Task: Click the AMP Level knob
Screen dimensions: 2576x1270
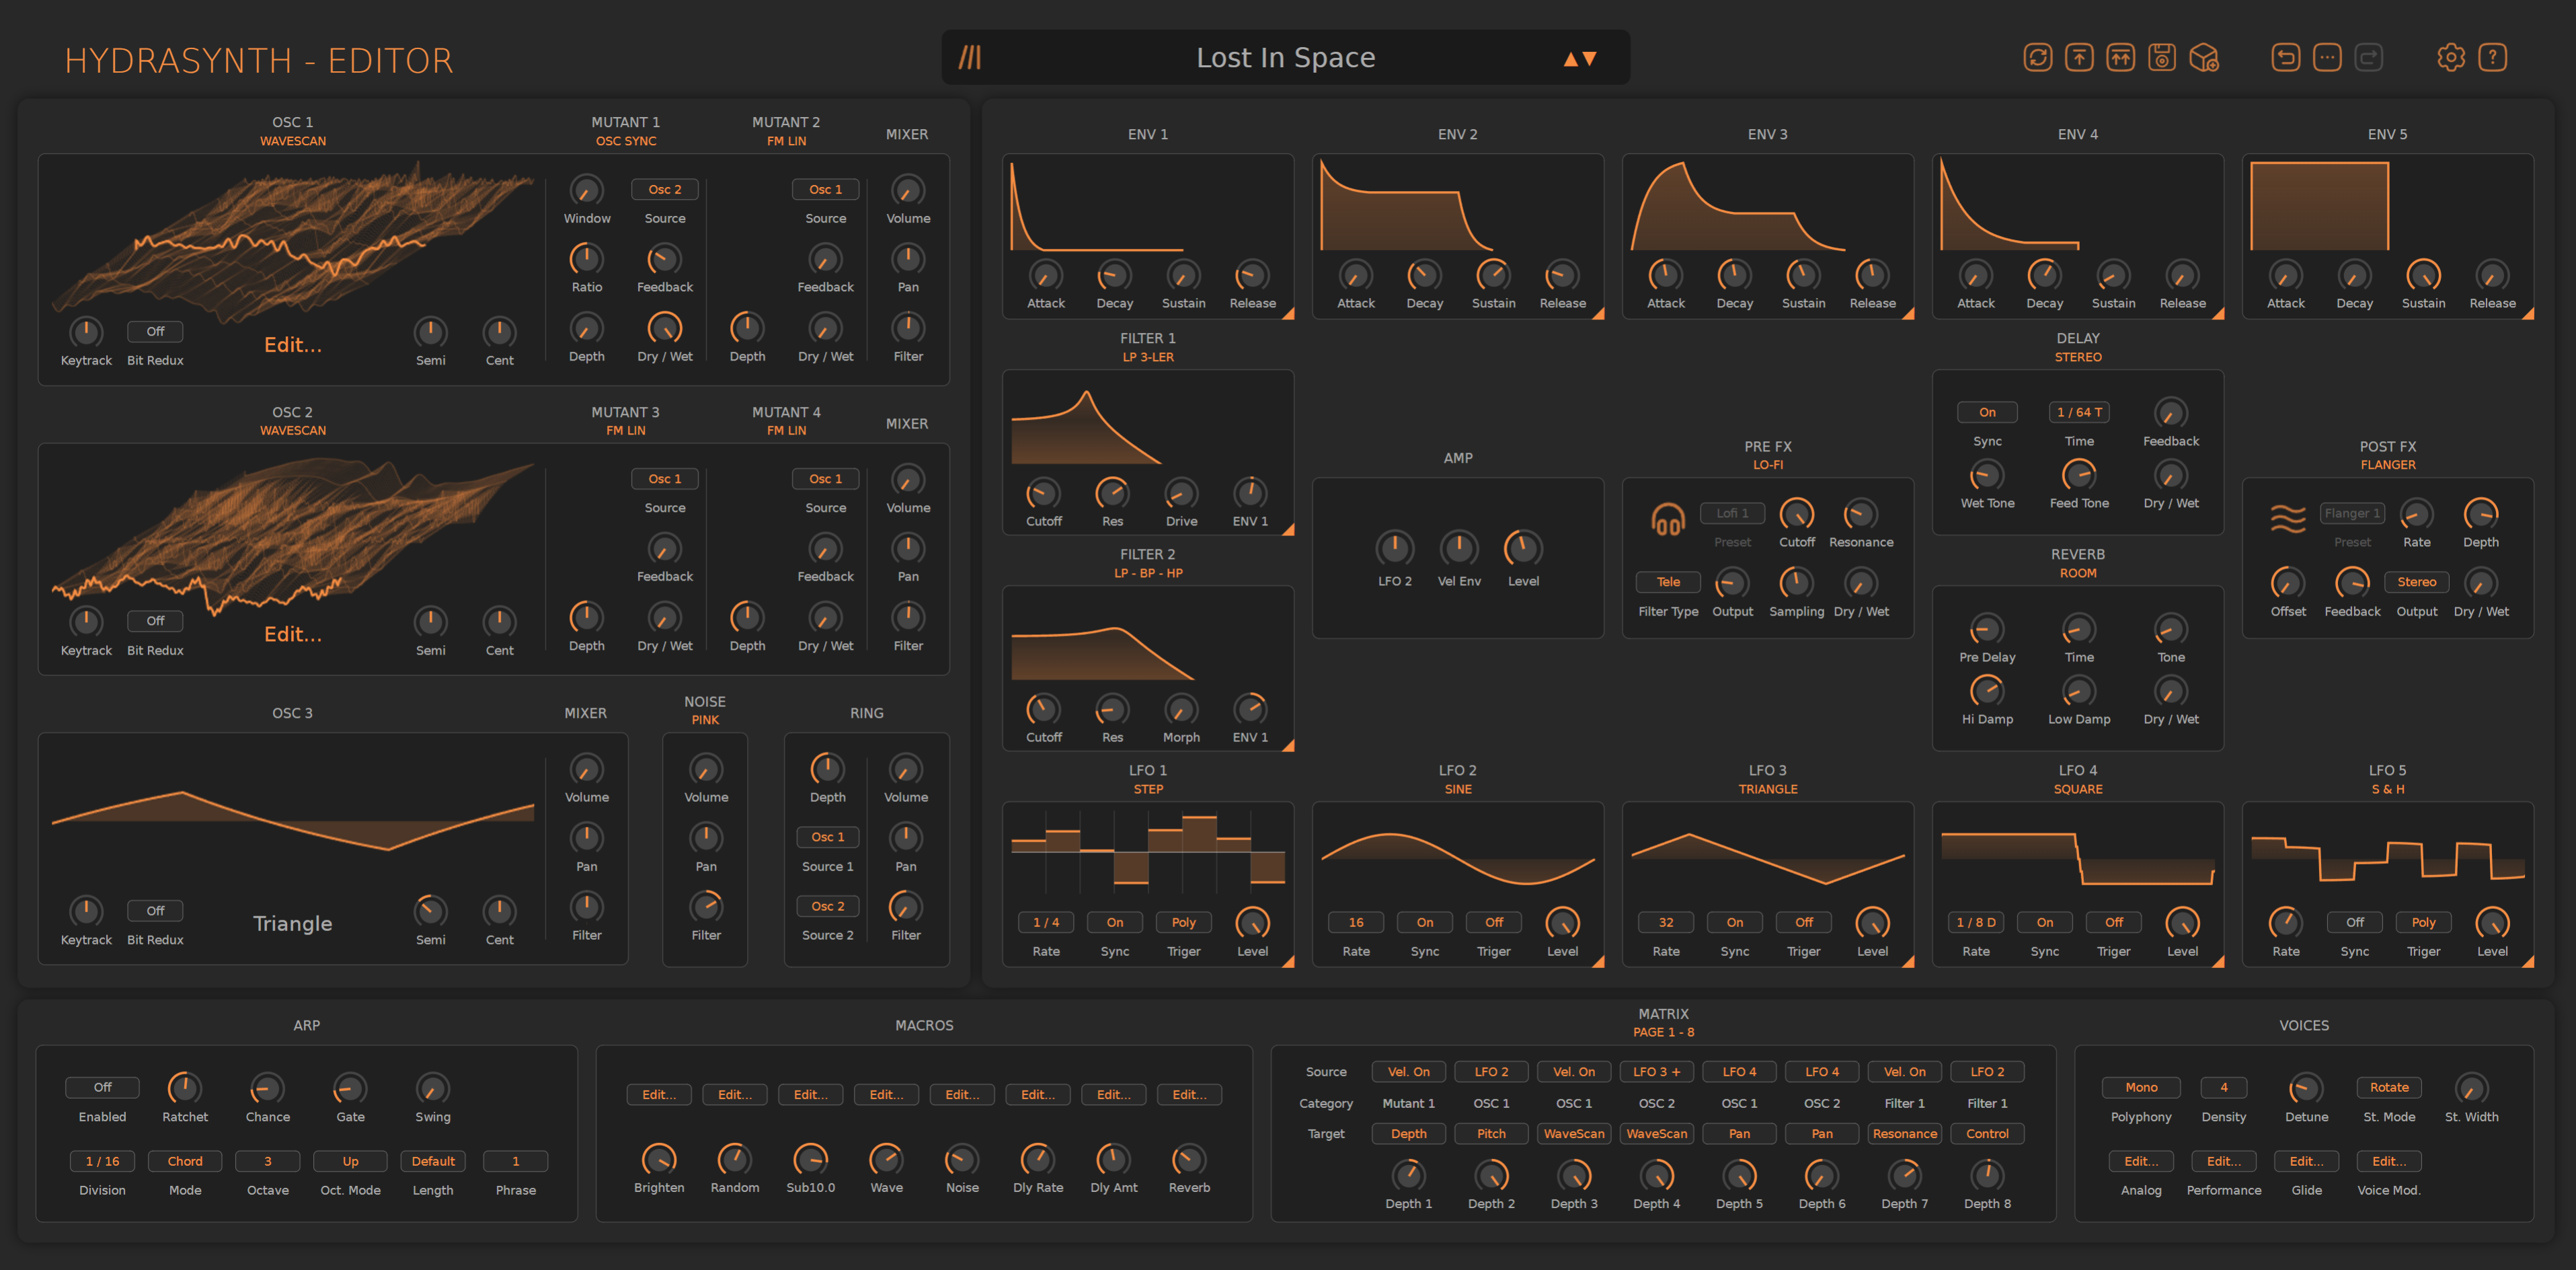Action: coord(1523,548)
